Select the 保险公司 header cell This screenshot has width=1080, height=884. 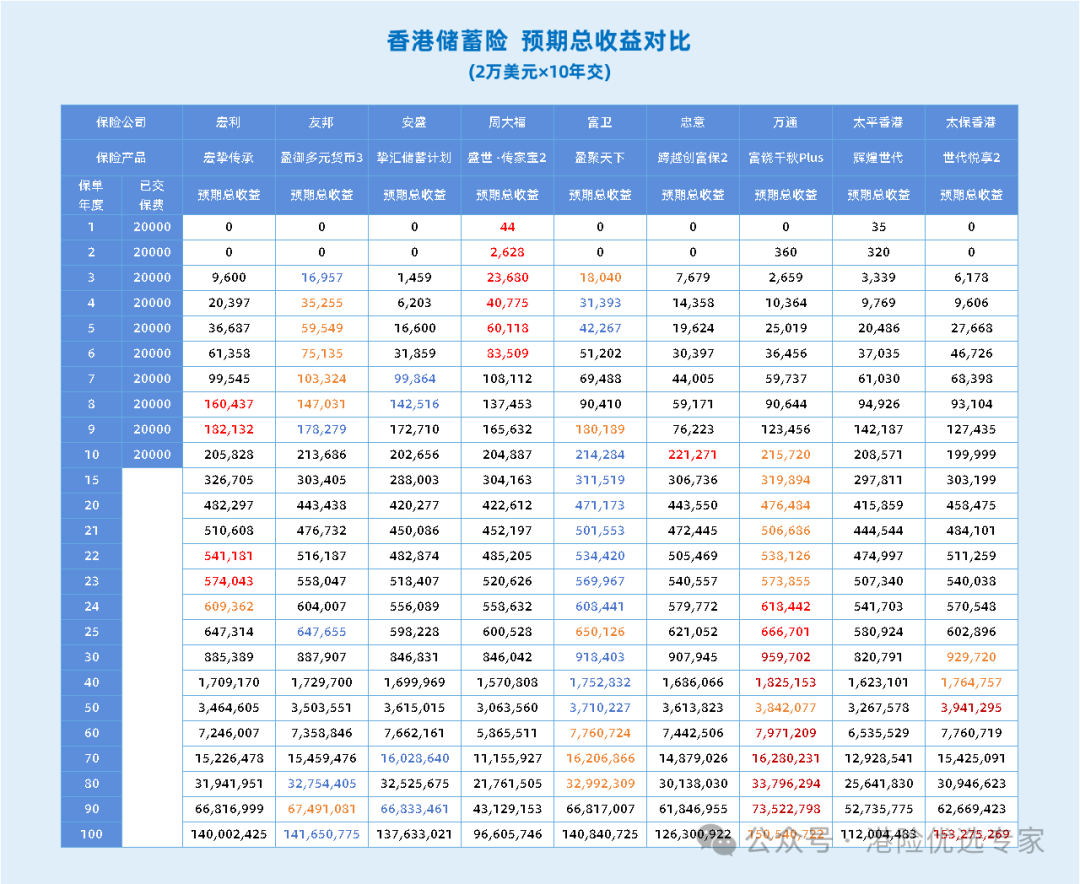coord(121,122)
